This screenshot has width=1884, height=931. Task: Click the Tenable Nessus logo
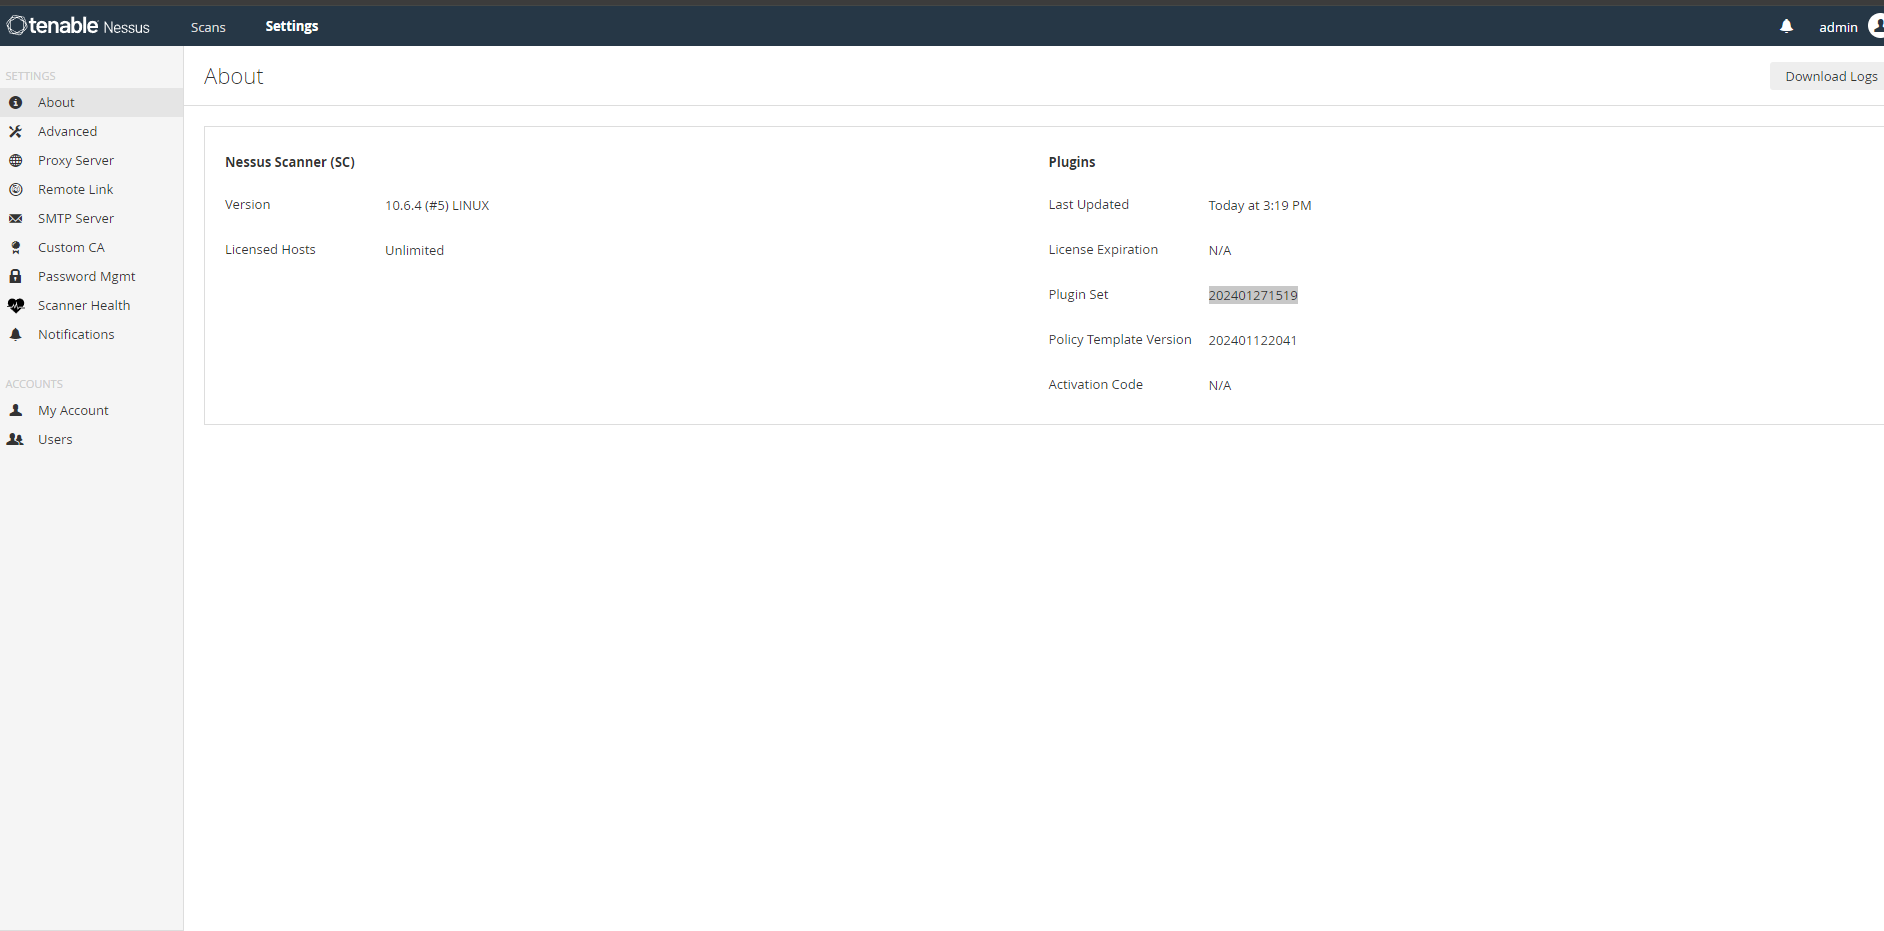78,26
